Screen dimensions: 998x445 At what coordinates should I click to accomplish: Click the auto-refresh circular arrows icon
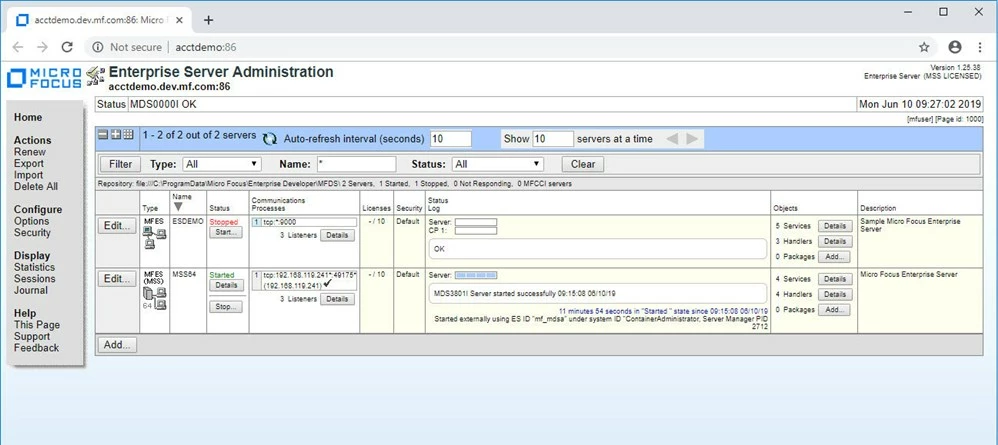pyautogui.click(x=270, y=139)
